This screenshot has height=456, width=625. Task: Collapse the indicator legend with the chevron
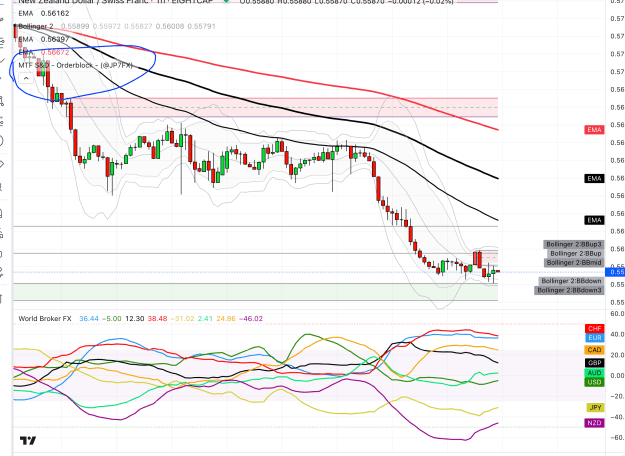tap(26, 78)
